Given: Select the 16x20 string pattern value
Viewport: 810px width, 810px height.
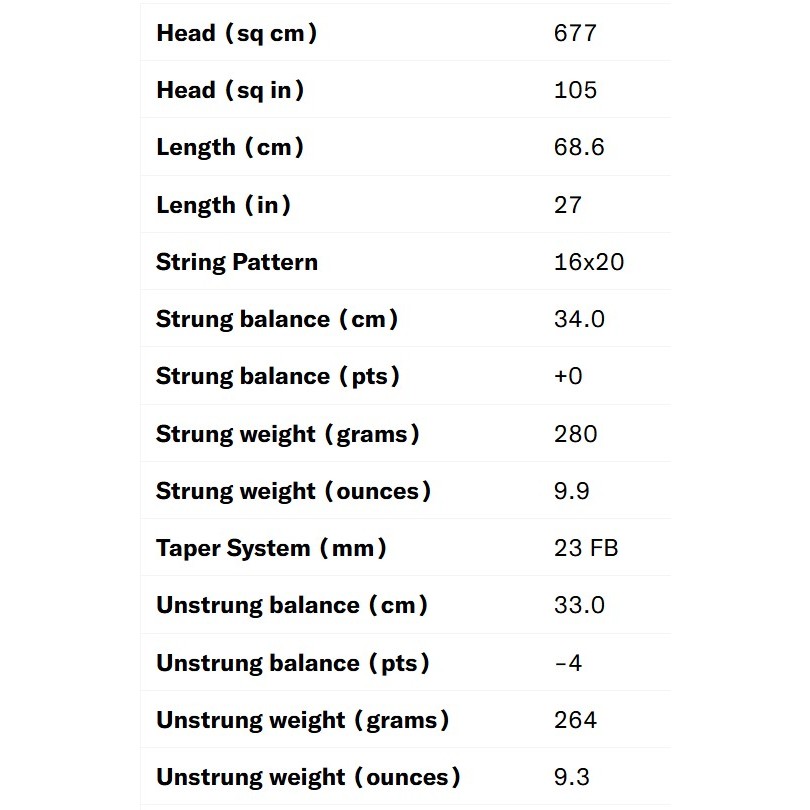Looking at the screenshot, I should tap(589, 262).
